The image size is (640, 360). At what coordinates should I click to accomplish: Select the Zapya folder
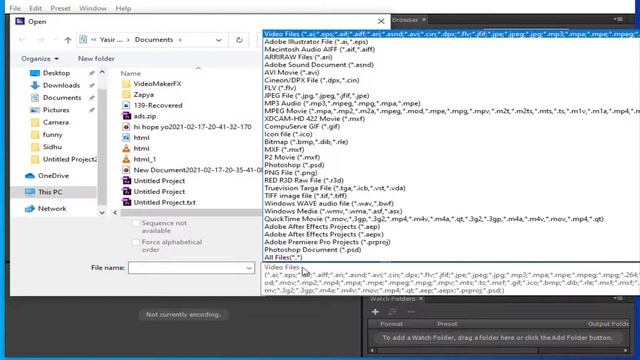click(x=143, y=94)
